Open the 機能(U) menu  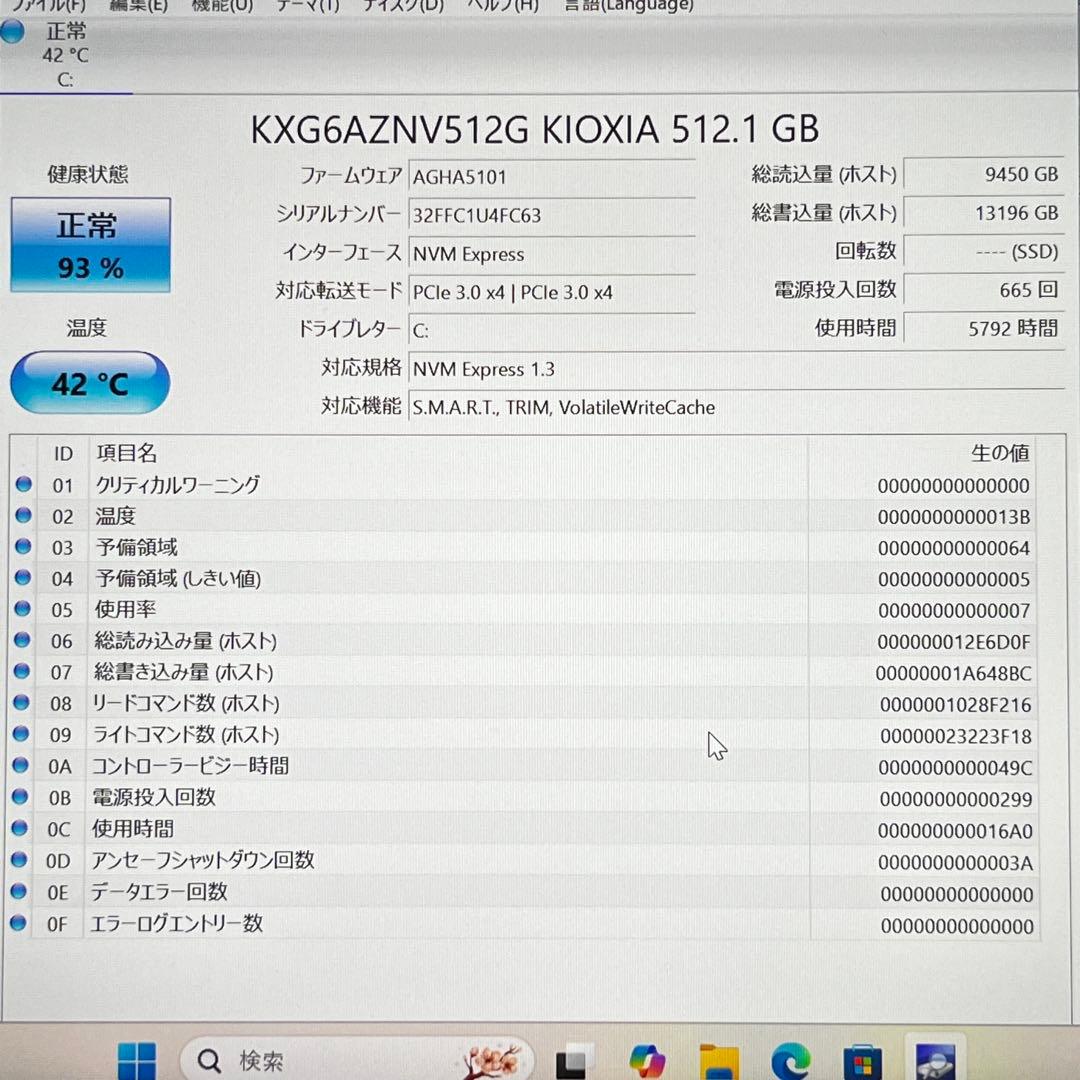221,6
